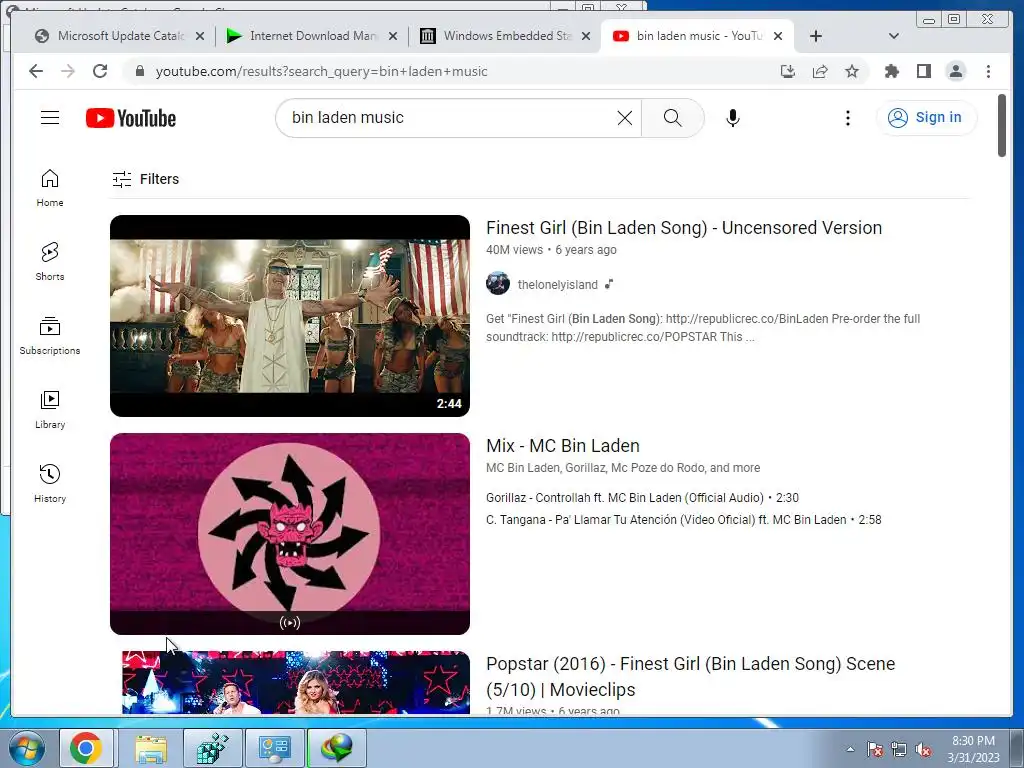Open thelonelyisland channel link
The image size is (1024, 768).
click(557, 284)
